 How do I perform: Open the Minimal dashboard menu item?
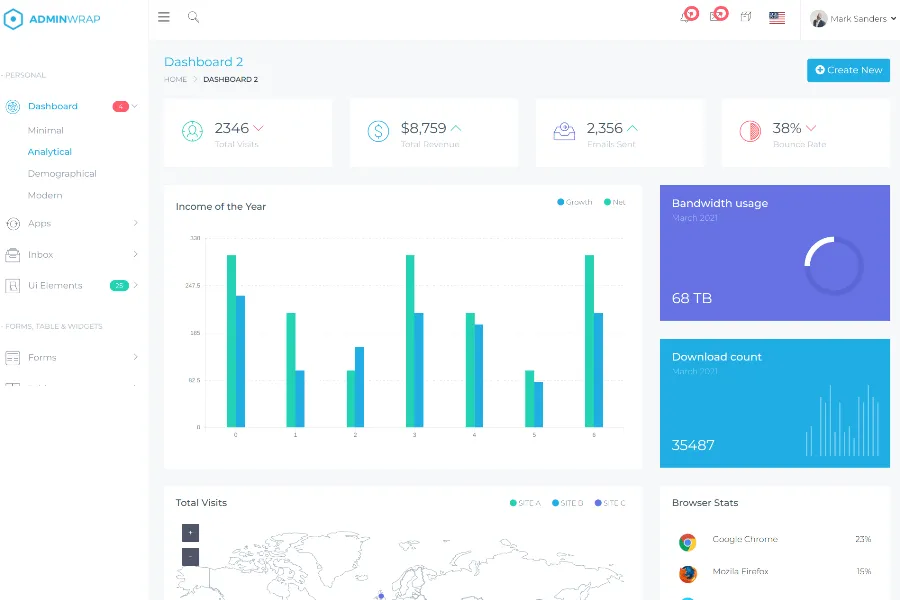(x=46, y=130)
